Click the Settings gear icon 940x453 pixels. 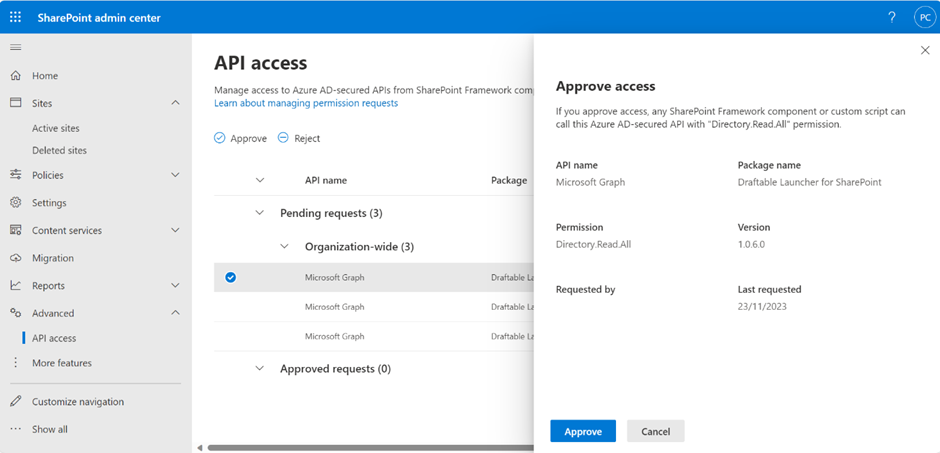pos(16,203)
